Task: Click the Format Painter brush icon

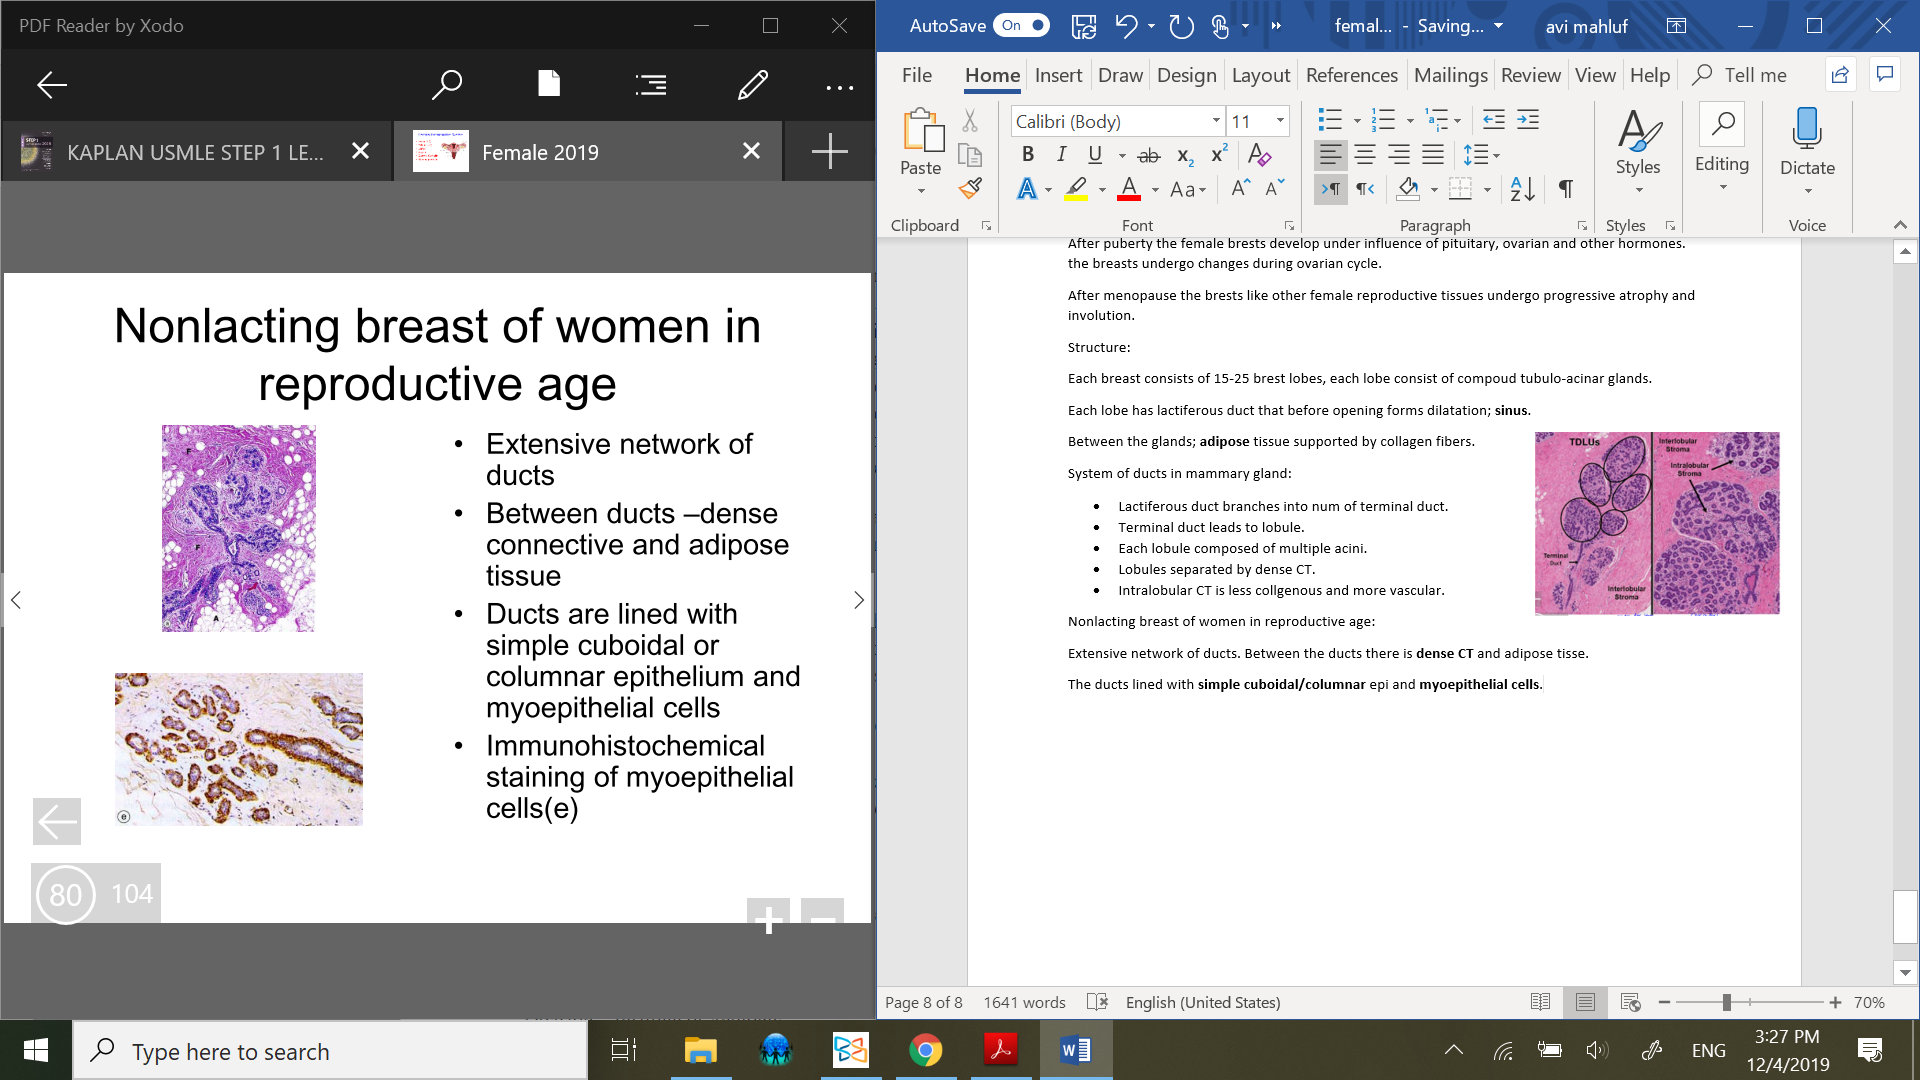Action: [x=970, y=188]
